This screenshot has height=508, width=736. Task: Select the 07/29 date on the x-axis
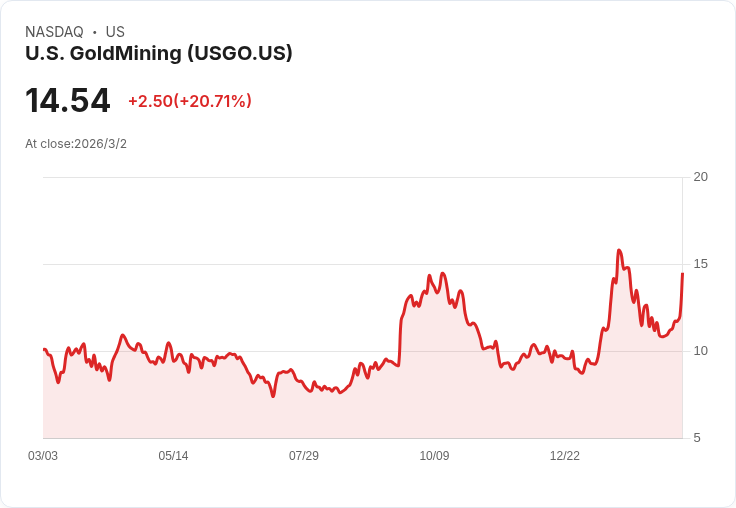pyautogui.click(x=304, y=456)
